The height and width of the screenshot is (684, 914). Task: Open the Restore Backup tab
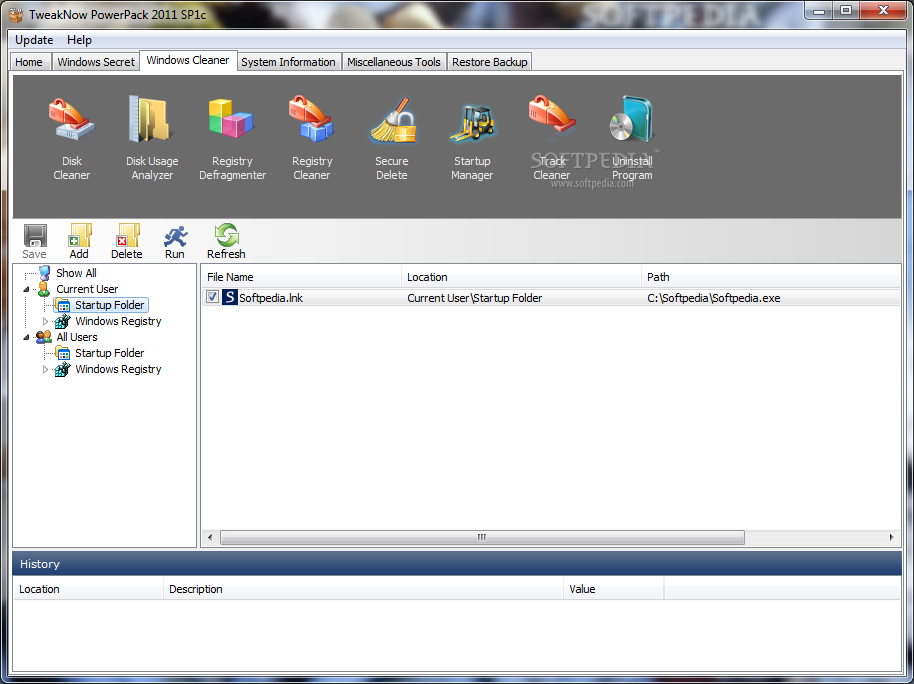pos(490,62)
